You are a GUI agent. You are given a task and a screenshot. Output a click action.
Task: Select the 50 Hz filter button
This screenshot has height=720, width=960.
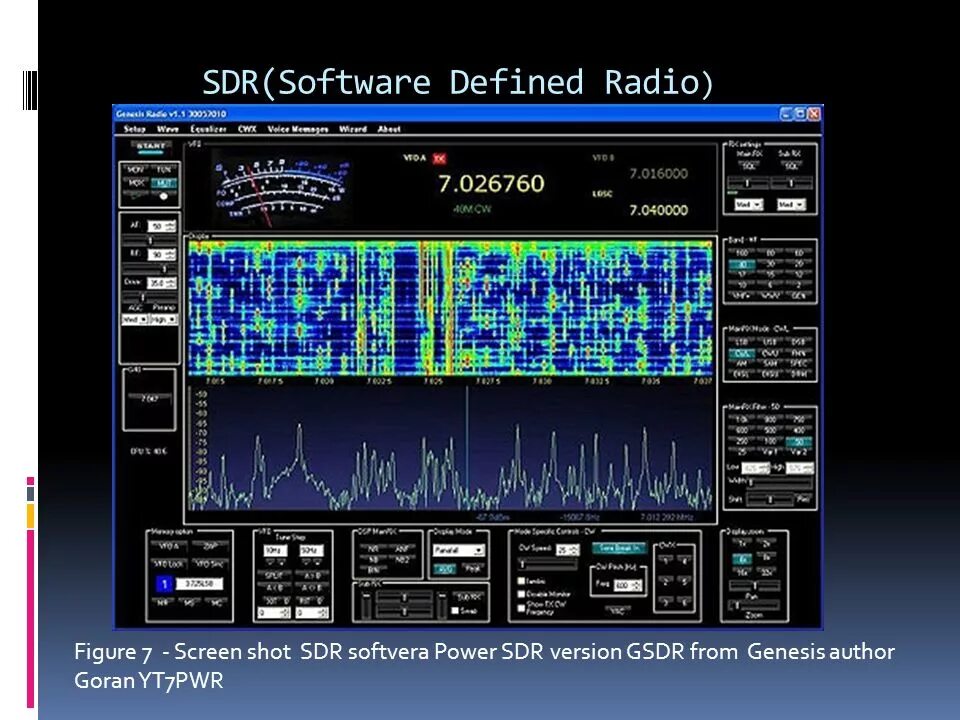(800, 441)
